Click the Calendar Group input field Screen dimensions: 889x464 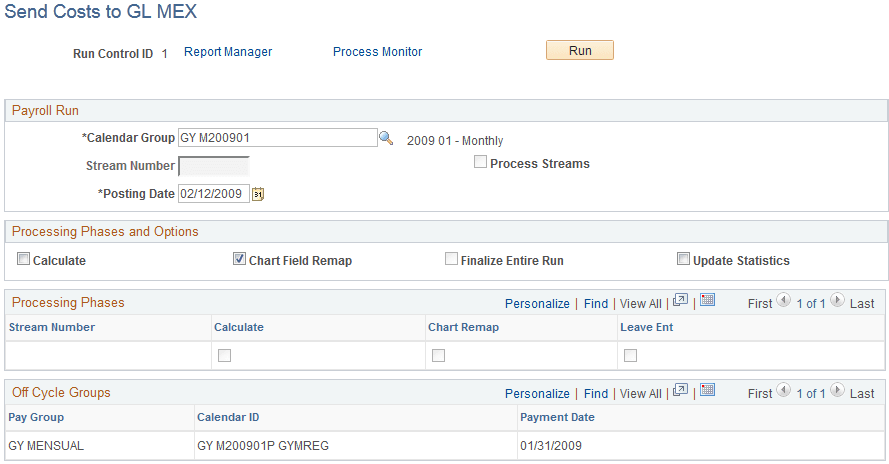(277, 138)
